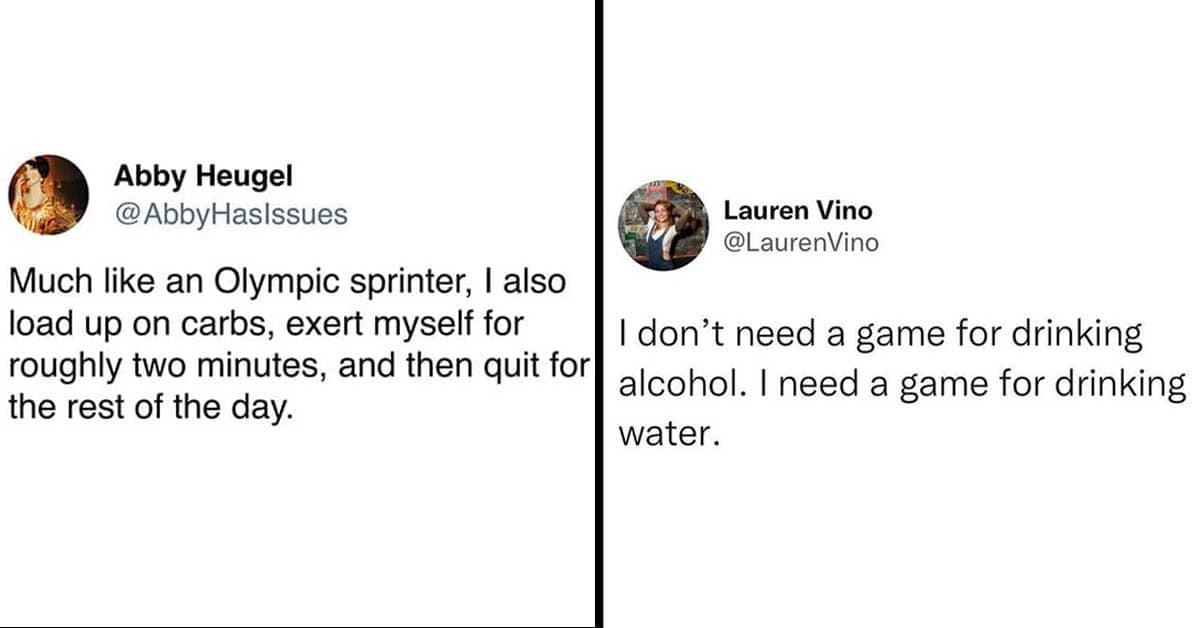The image size is (1200, 628).
Task: Click Lauren Vino's profile picture
Action: (x=656, y=225)
